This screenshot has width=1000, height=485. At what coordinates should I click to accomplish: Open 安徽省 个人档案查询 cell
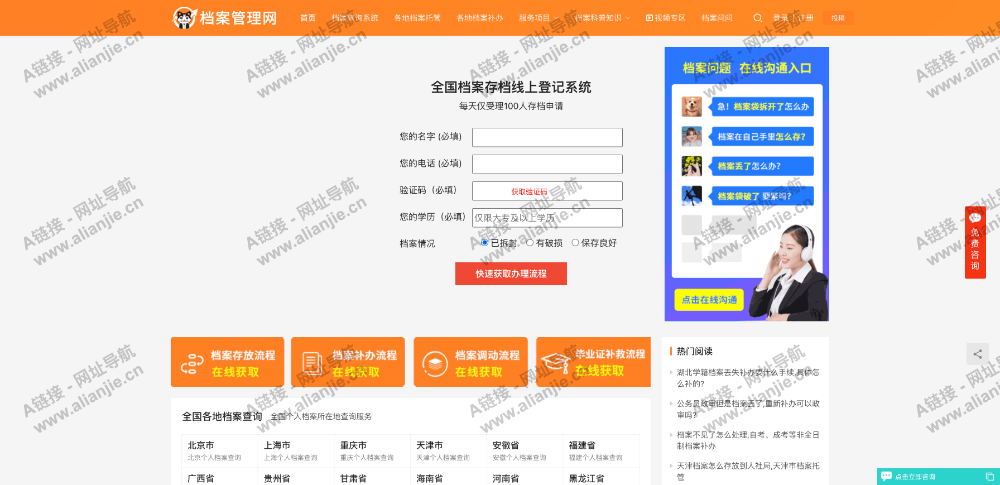click(x=525, y=451)
